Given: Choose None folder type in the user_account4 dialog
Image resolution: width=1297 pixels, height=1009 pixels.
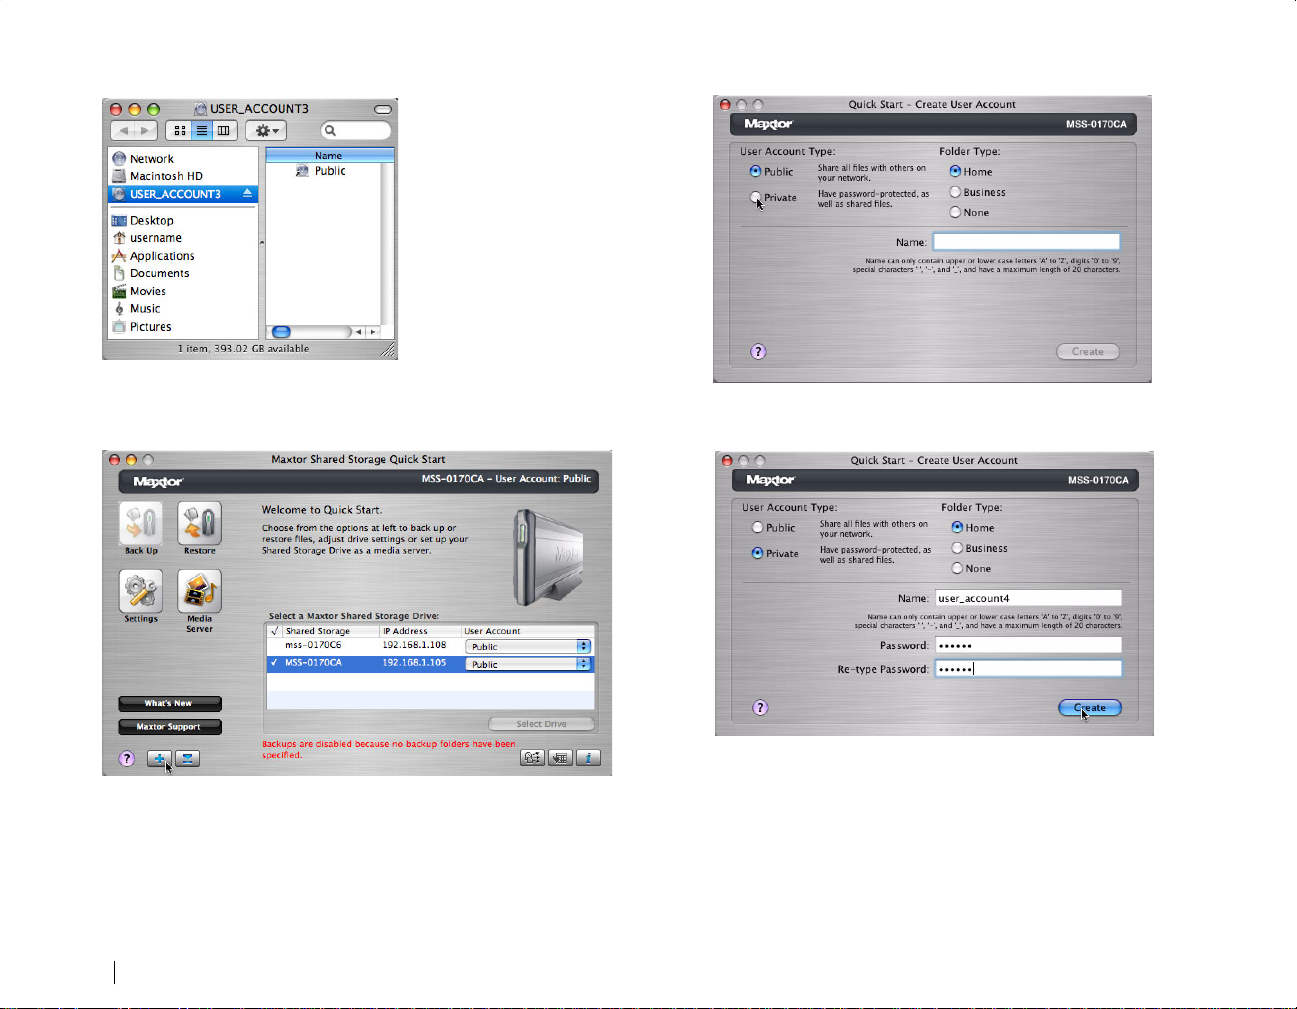Looking at the screenshot, I should tap(957, 568).
